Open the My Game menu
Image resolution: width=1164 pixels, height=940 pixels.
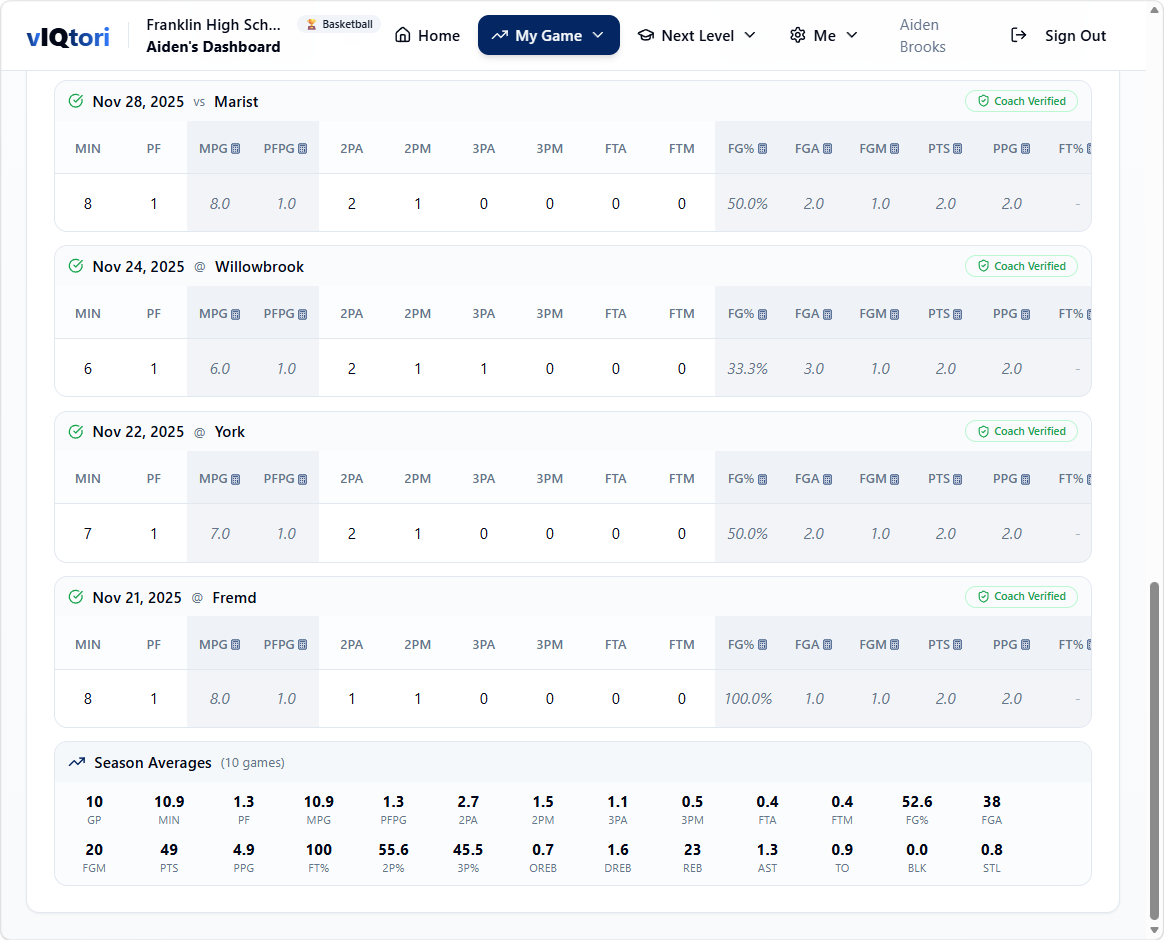[549, 35]
